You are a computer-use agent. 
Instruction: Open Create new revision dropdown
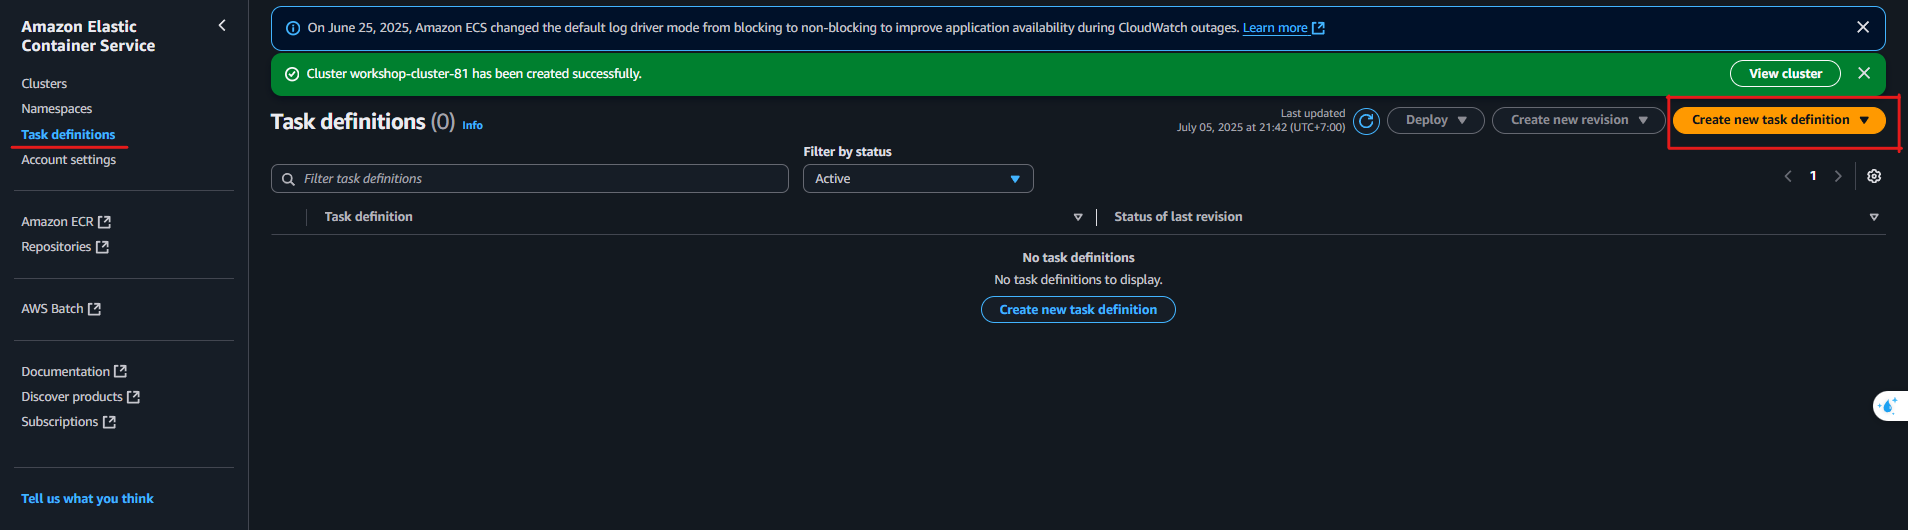(1578, 120)
